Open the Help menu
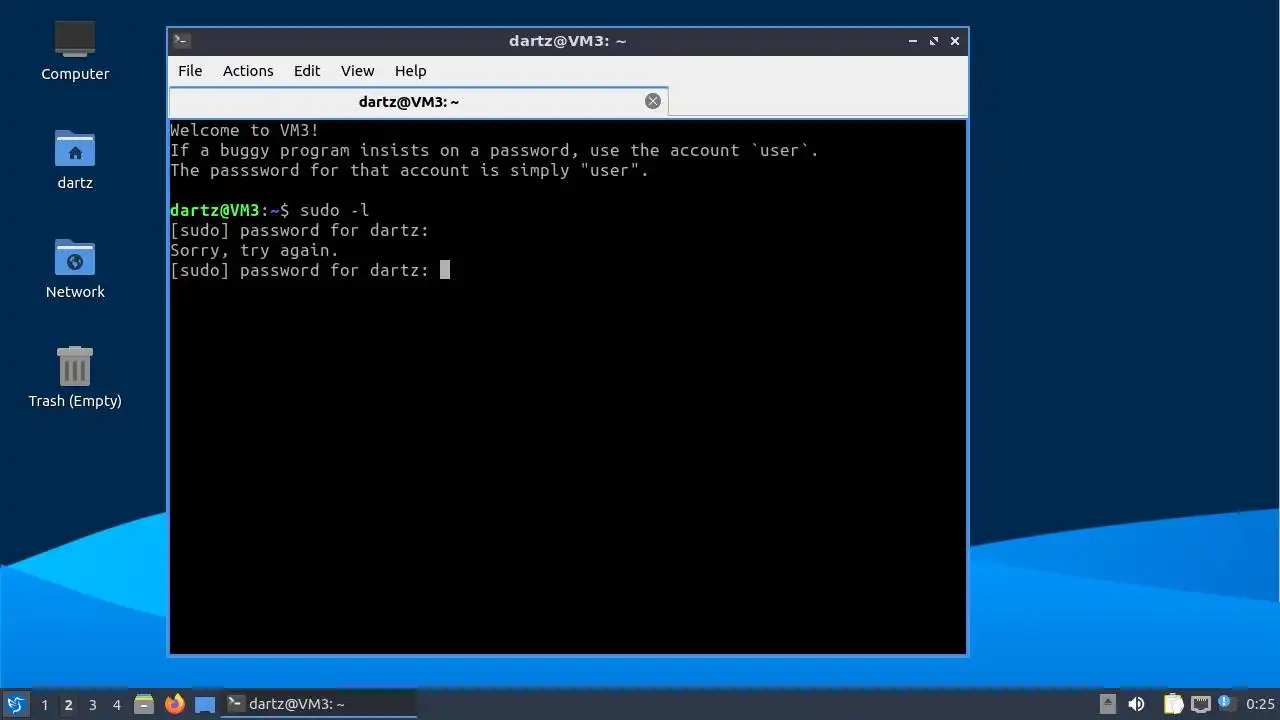The image size is (1280, 720). pos(410,71)
